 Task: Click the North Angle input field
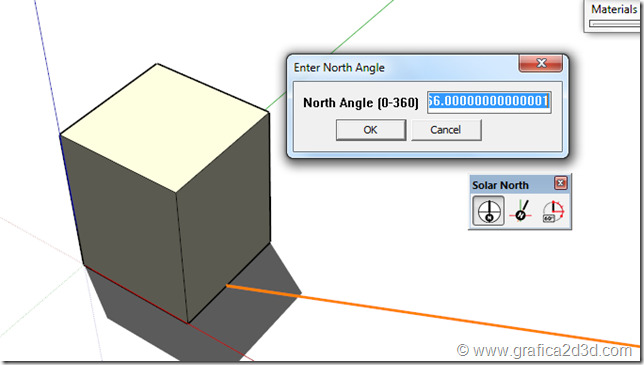click(x=489, y=102)
